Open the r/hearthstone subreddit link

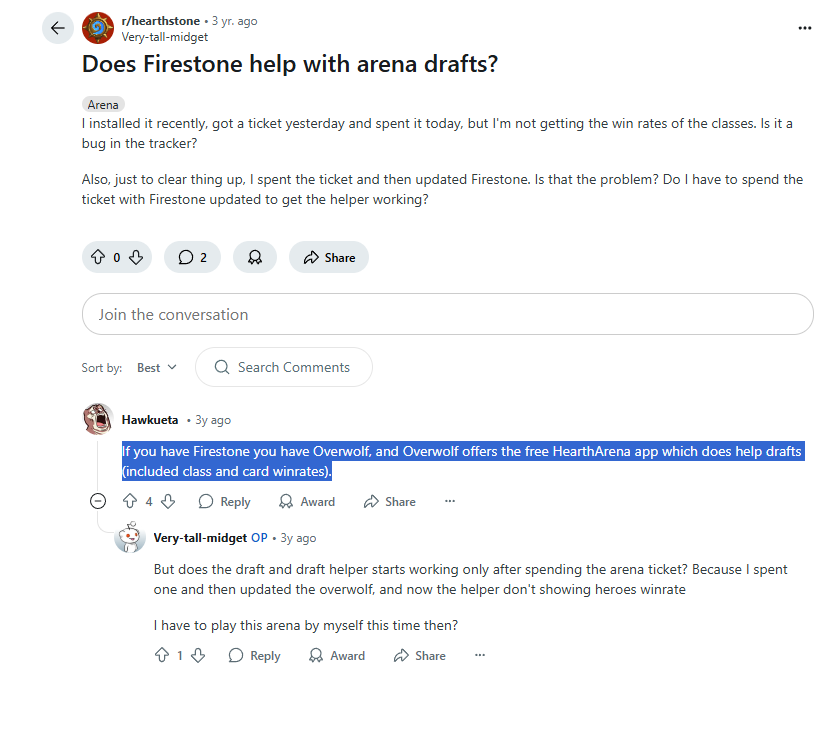click(x=160, y=21)
